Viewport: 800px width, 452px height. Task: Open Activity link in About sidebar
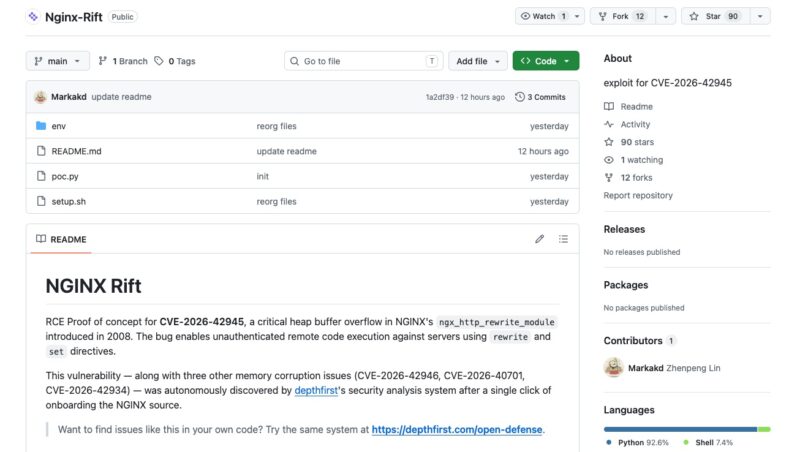click(x=635, y=124)
